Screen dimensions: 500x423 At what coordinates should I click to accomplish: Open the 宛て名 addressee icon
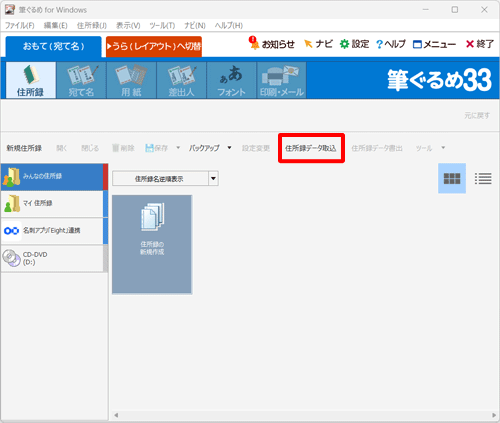pyautogui.click(x=81, y=80)
